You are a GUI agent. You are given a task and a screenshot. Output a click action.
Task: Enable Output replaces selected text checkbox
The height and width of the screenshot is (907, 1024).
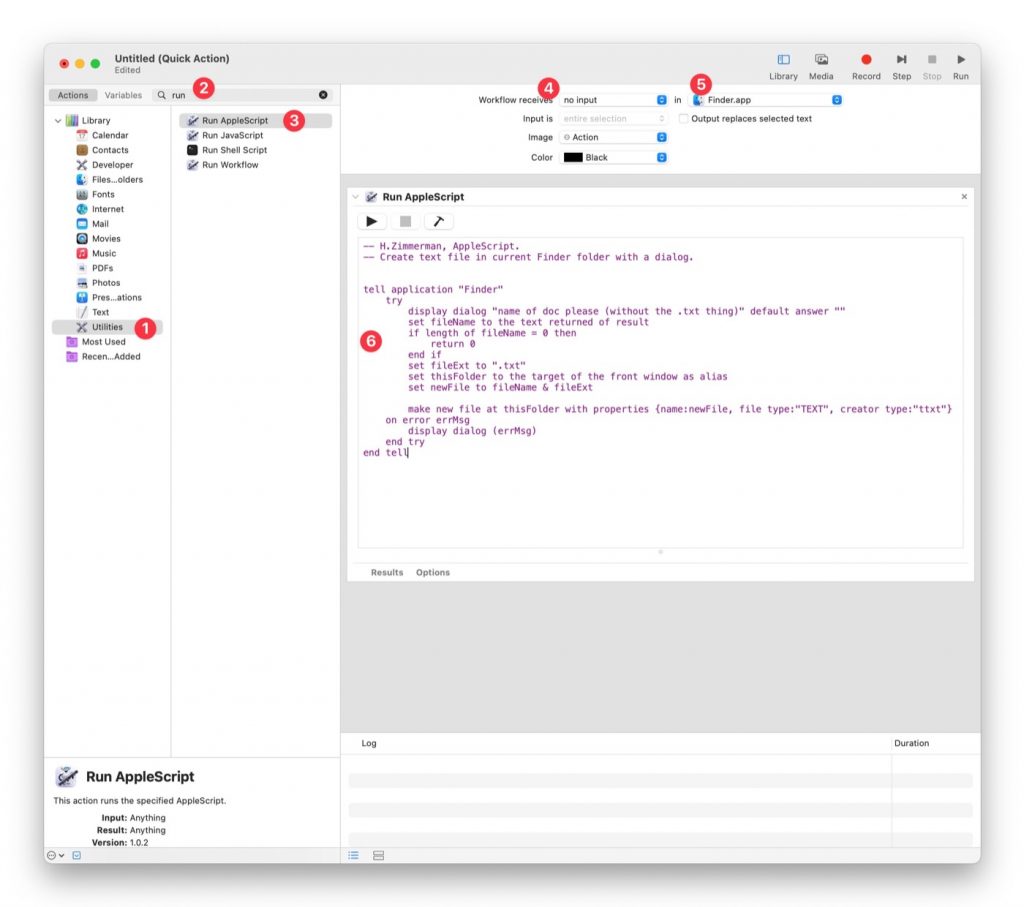(x=684, y=119)
